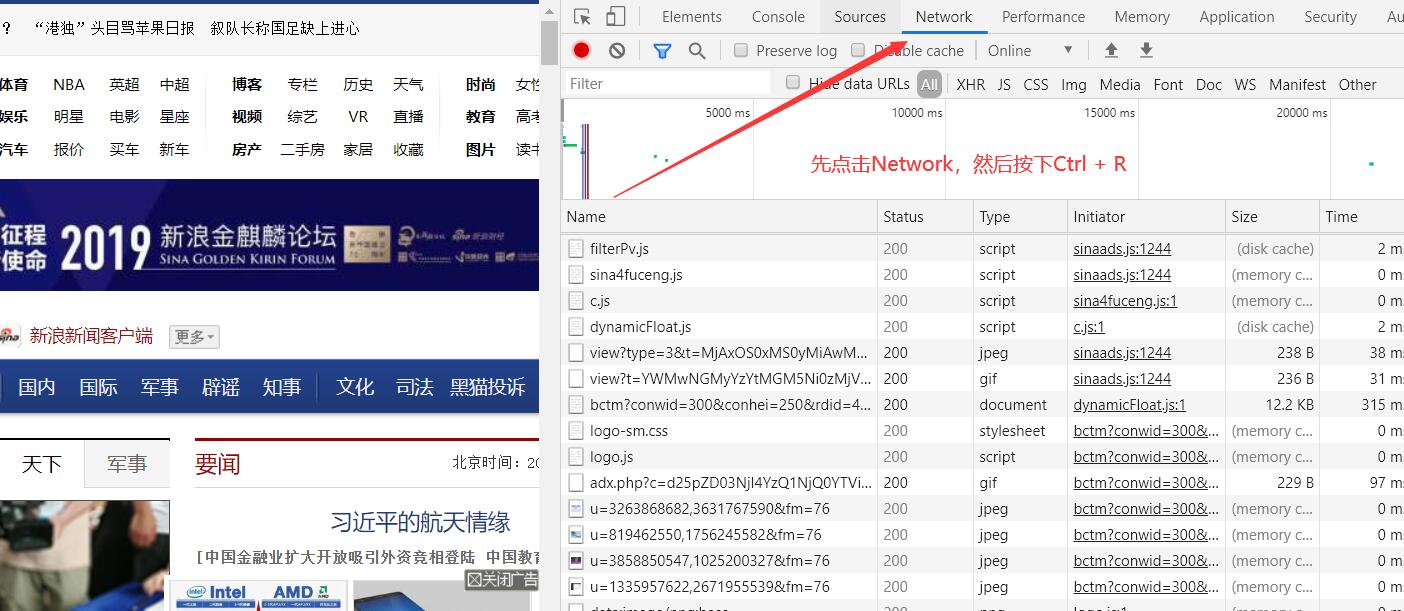Screen dimensions: 1404x611
Task: Filter requests by JS type
Action: pyautogui.click(x=1004, y=84)
